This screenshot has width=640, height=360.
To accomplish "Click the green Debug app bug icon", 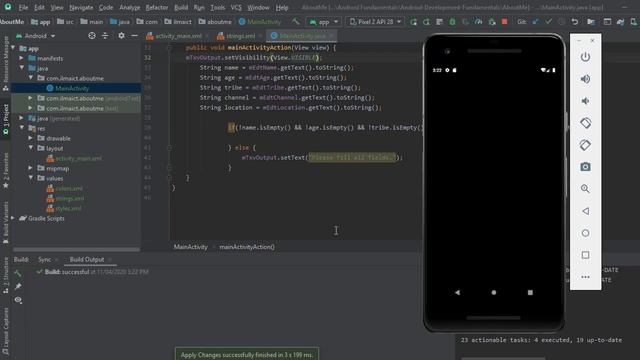I will pyautogui.click(x=452, y=22).
